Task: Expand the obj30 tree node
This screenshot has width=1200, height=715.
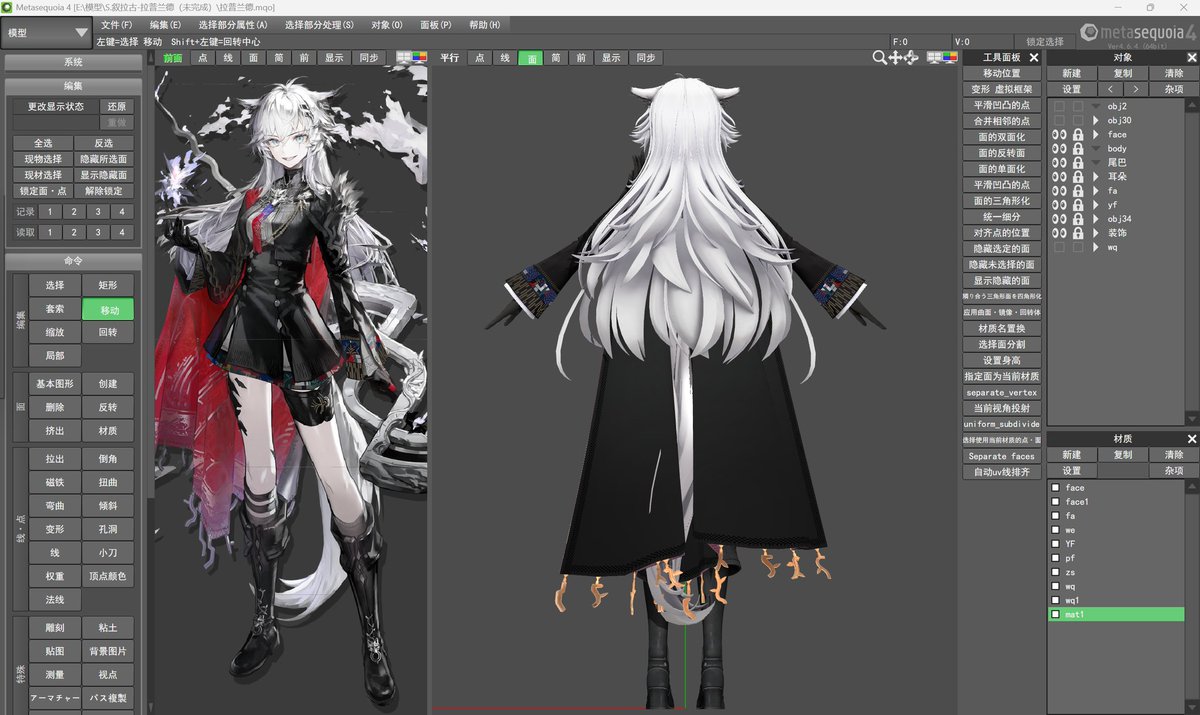Action: pos(1096,120)
